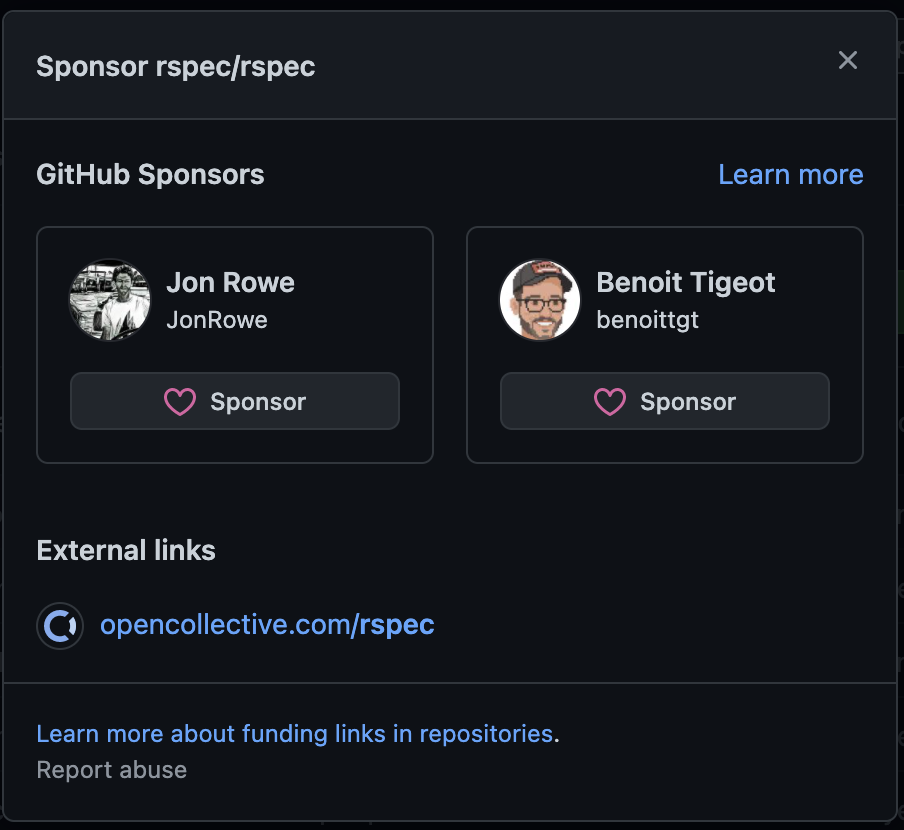Screen dimensions: 904x830
Task: Click the heart icon on Jon Rowe's Sponsor button
Action: tap(180, 402)
